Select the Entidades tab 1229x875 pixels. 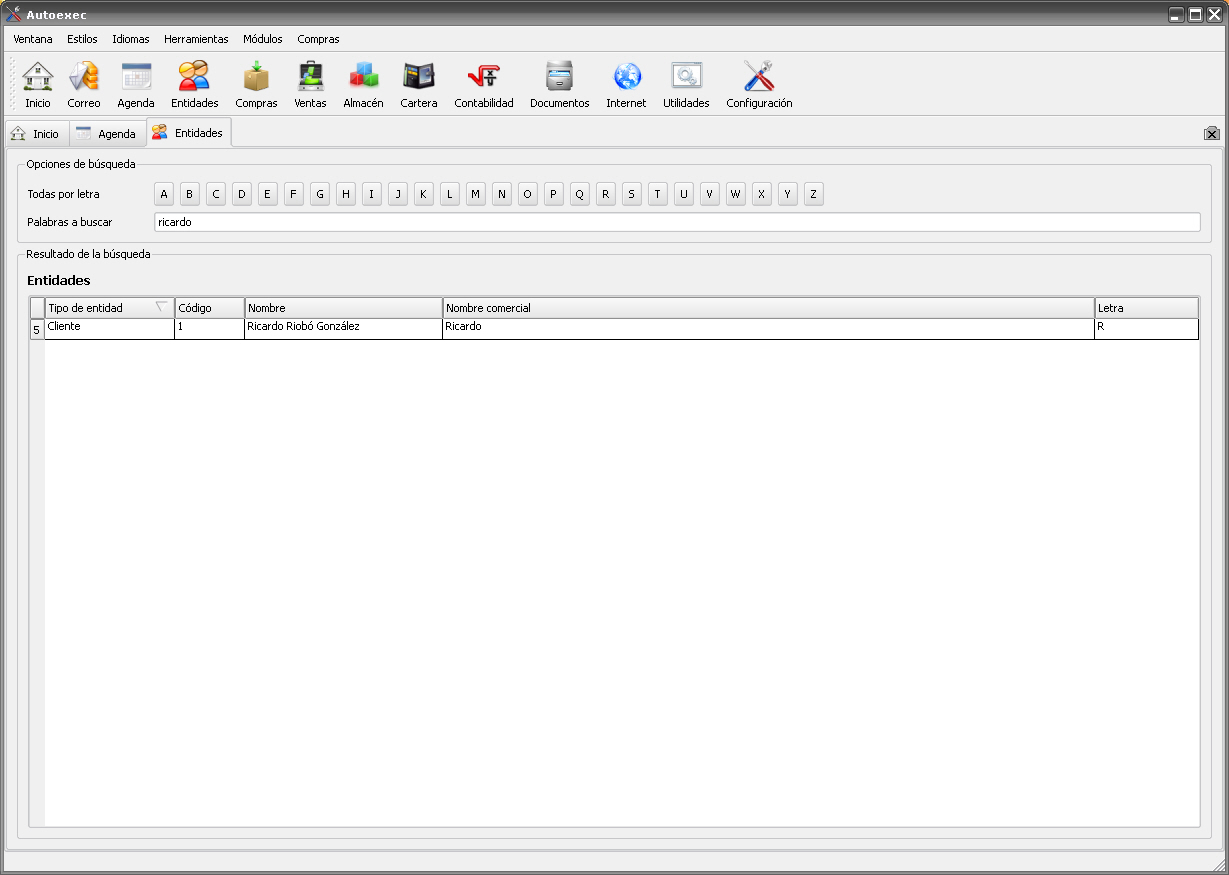click(188, 132)
